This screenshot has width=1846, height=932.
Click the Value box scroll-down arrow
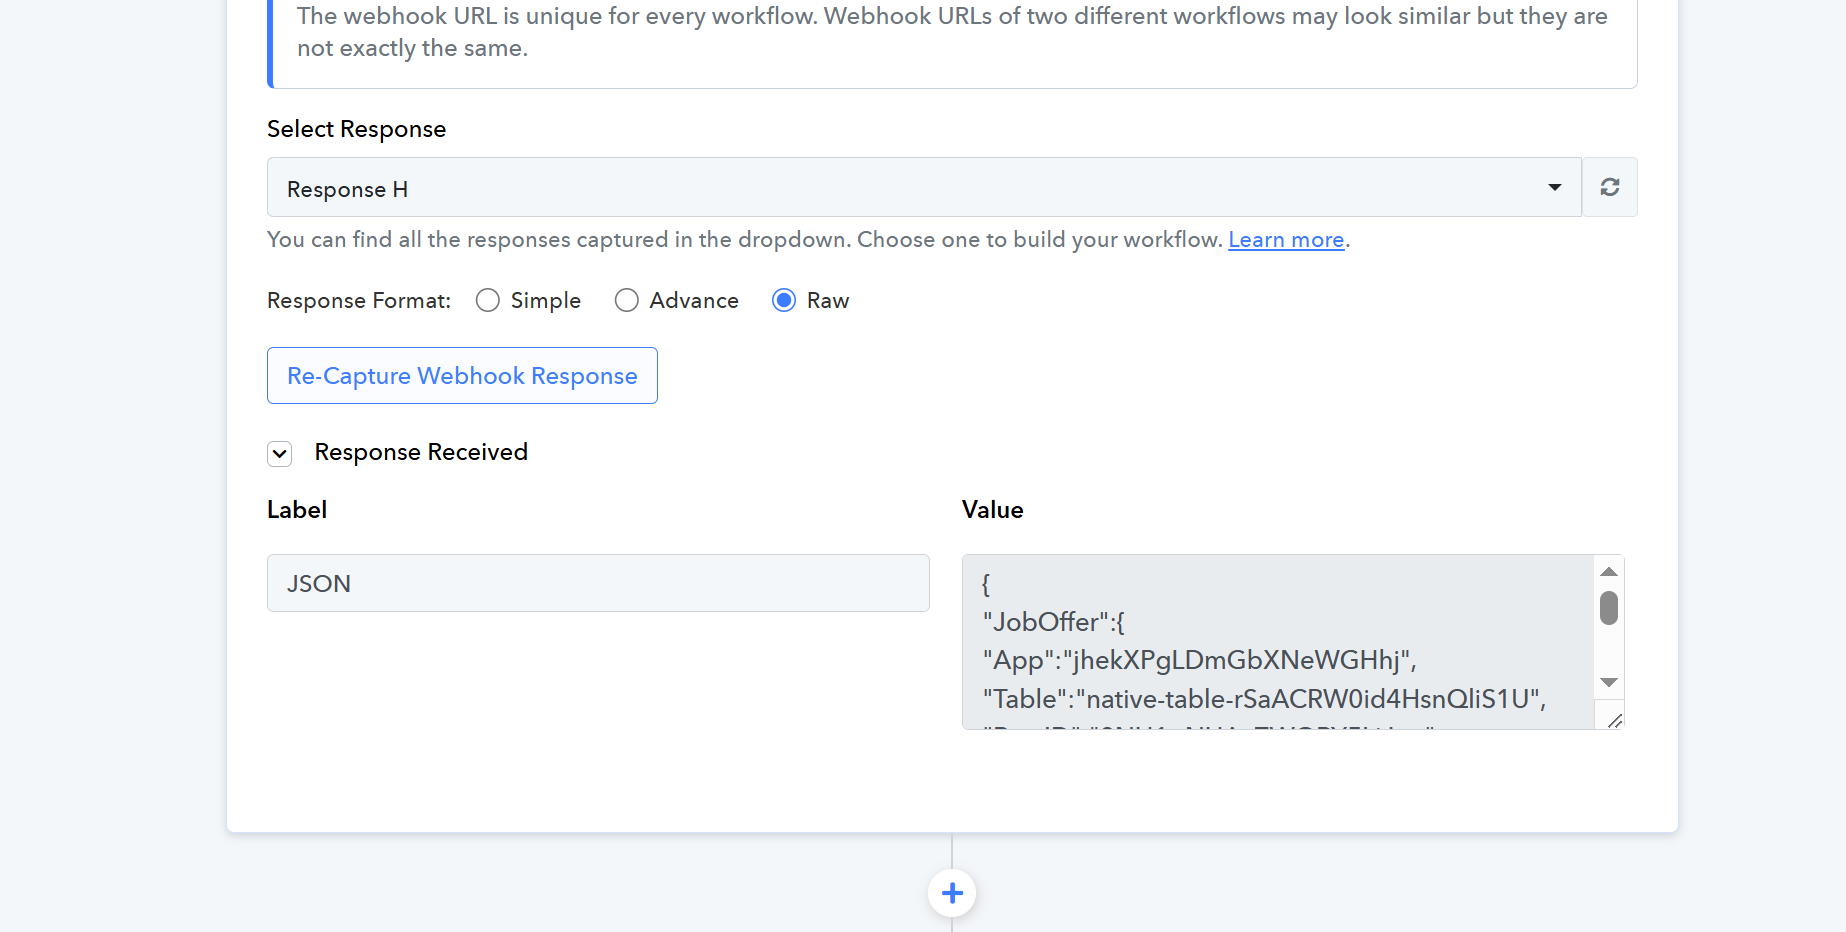pyautogui.click(x=1608, y=682)
